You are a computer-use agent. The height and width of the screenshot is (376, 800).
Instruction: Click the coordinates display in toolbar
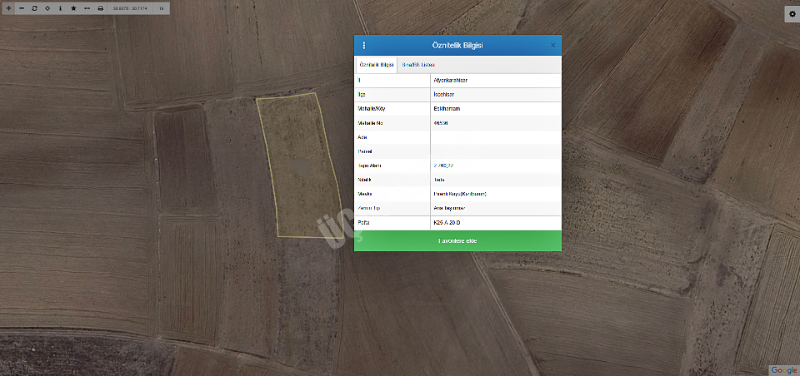(130, 8)
